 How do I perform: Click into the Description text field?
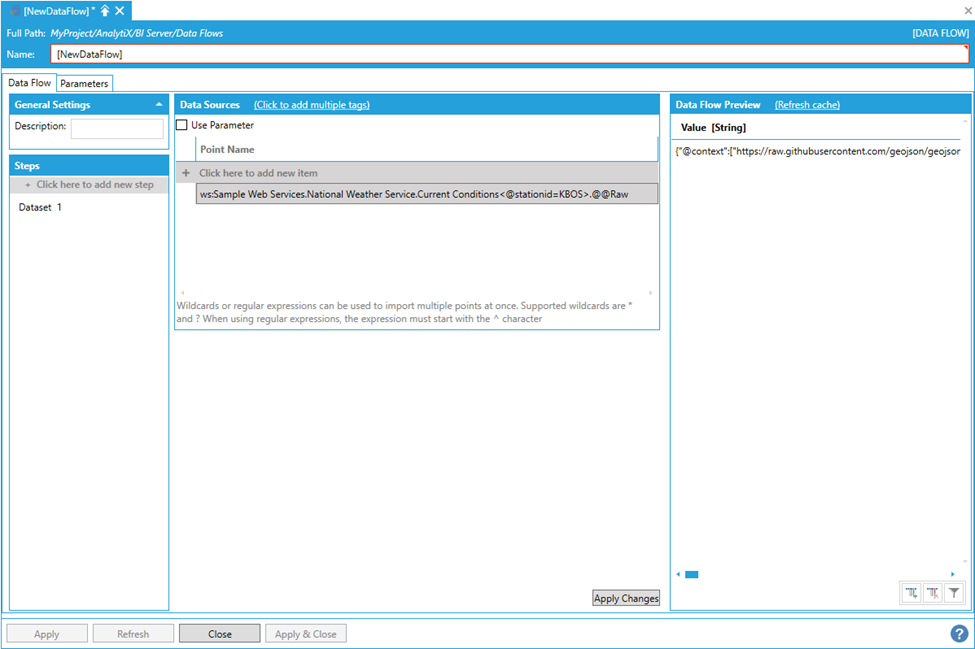tap(117, 128)
